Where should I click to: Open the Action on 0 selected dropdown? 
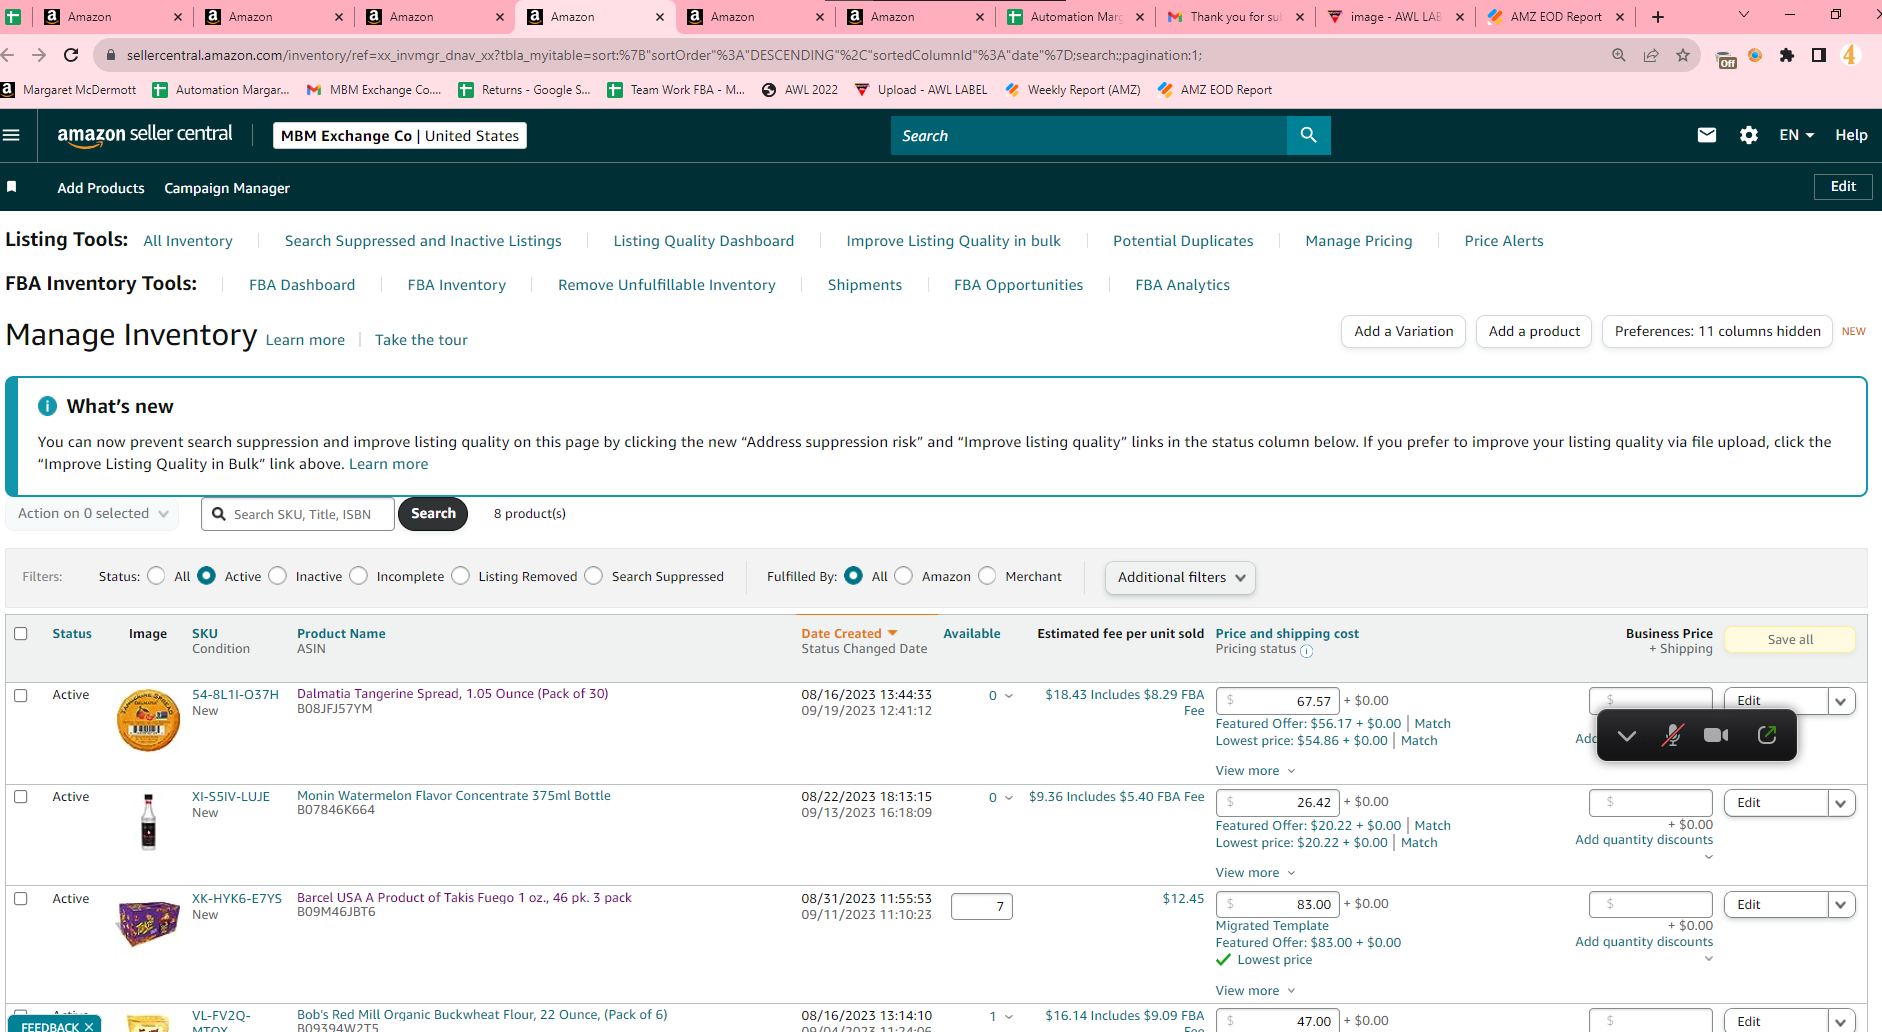(93, 514)
